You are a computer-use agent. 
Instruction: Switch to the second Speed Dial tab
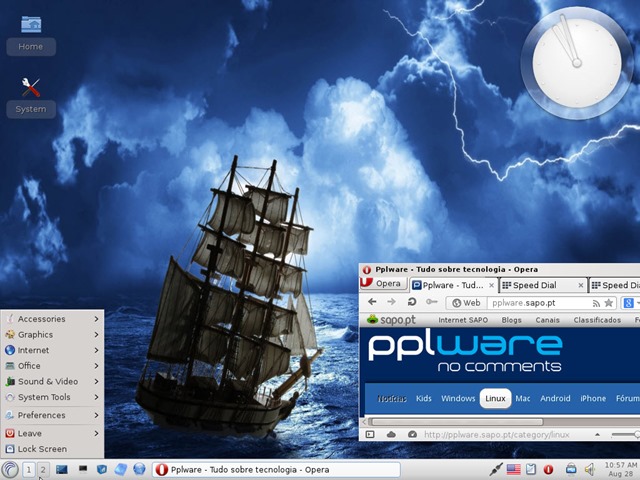(x=615, y=285)
